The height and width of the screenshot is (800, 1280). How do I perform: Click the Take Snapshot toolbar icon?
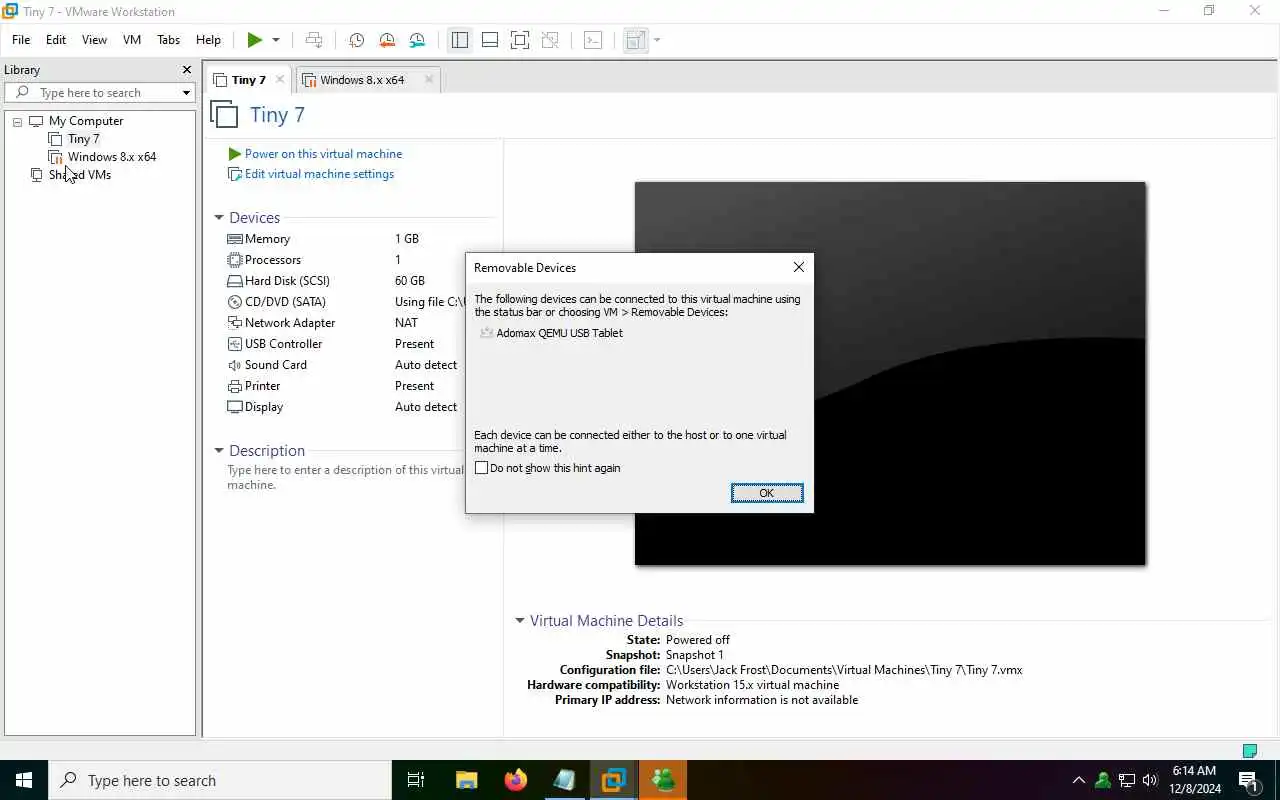tap(356, 40)
